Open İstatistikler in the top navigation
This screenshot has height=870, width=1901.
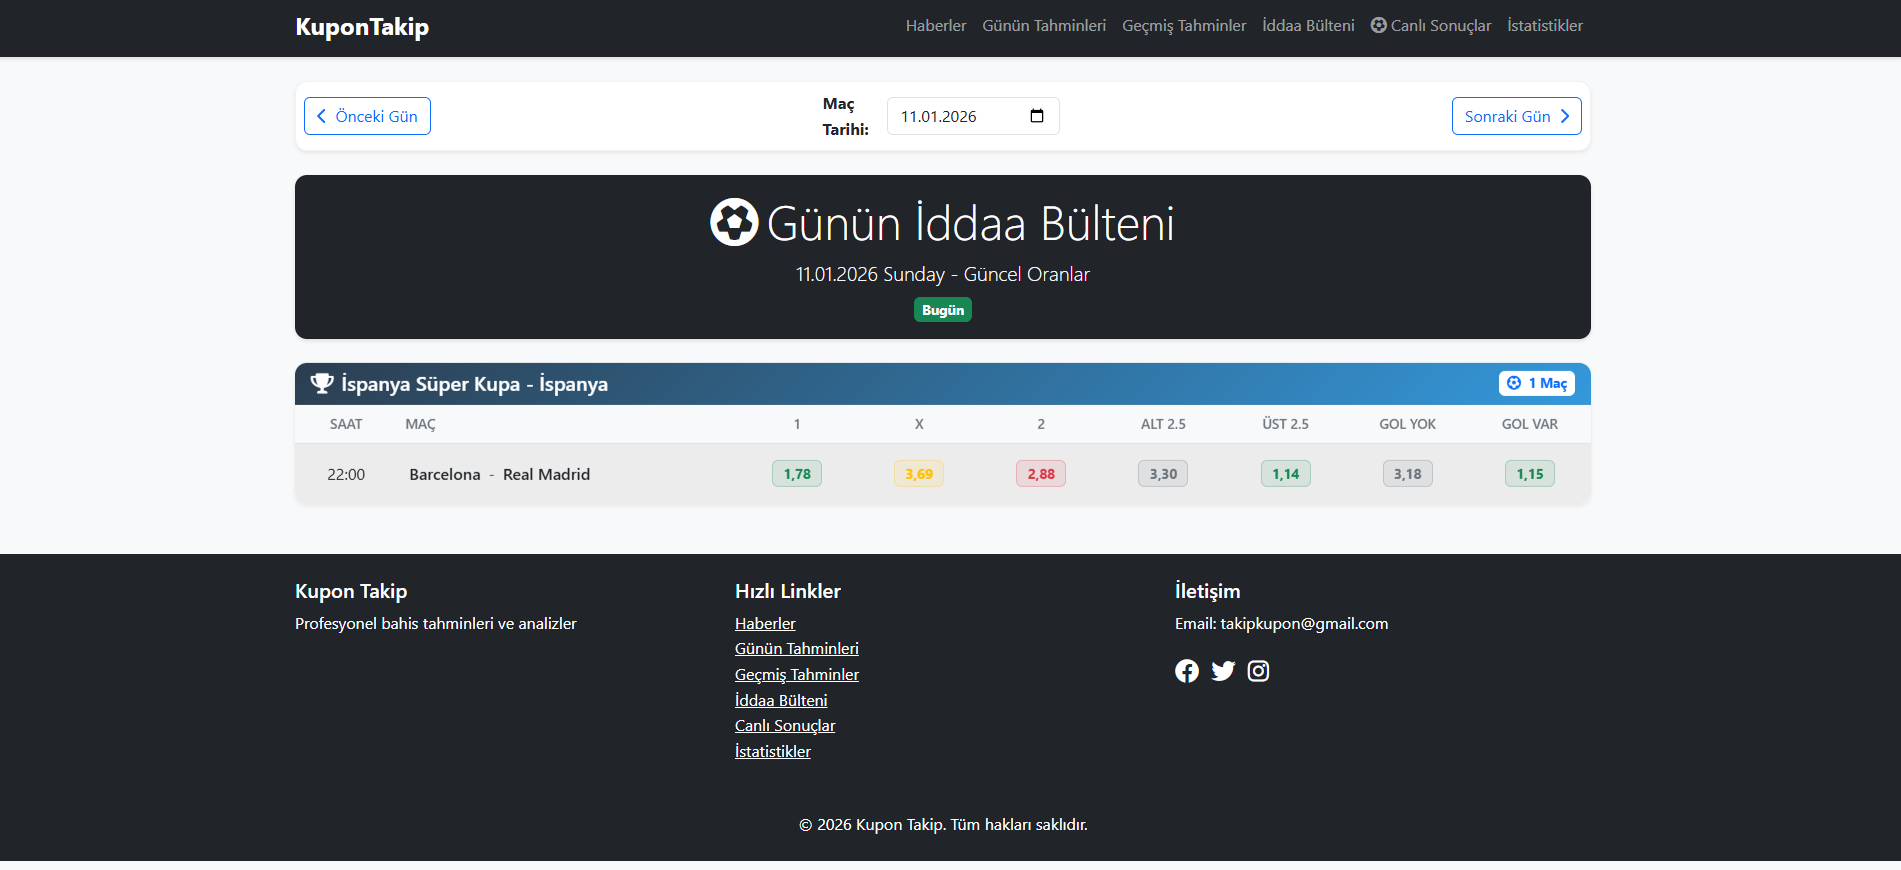[1545, 26]
